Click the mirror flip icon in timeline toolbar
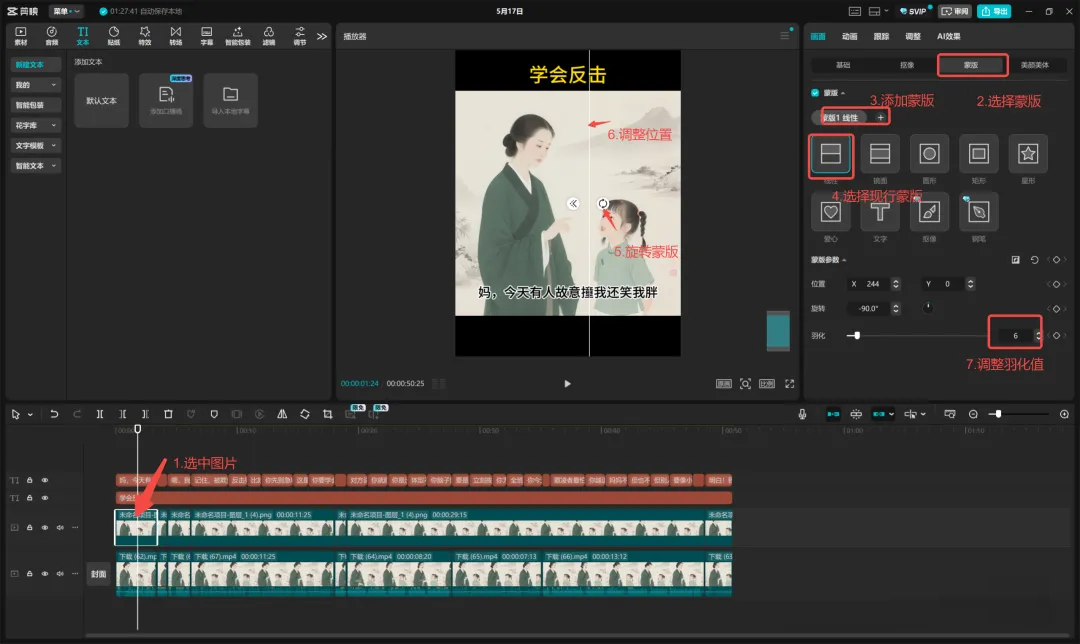This screenshot has width=1080, height=644. click(282, 414)
